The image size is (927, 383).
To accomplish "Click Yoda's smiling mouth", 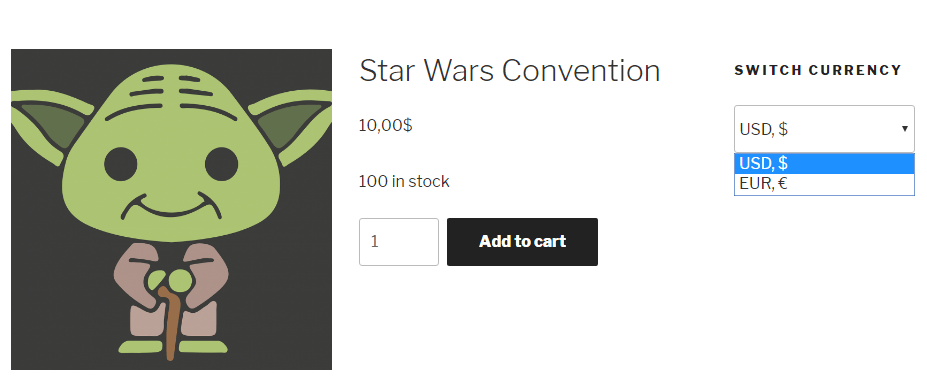I will [171, 206].
